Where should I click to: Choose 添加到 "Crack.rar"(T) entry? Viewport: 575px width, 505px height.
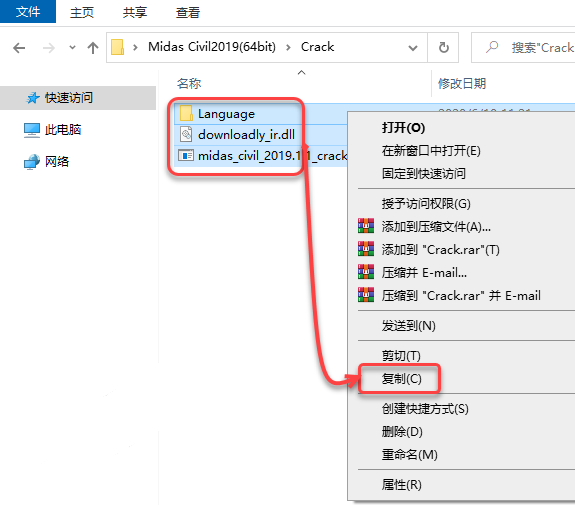461,250
